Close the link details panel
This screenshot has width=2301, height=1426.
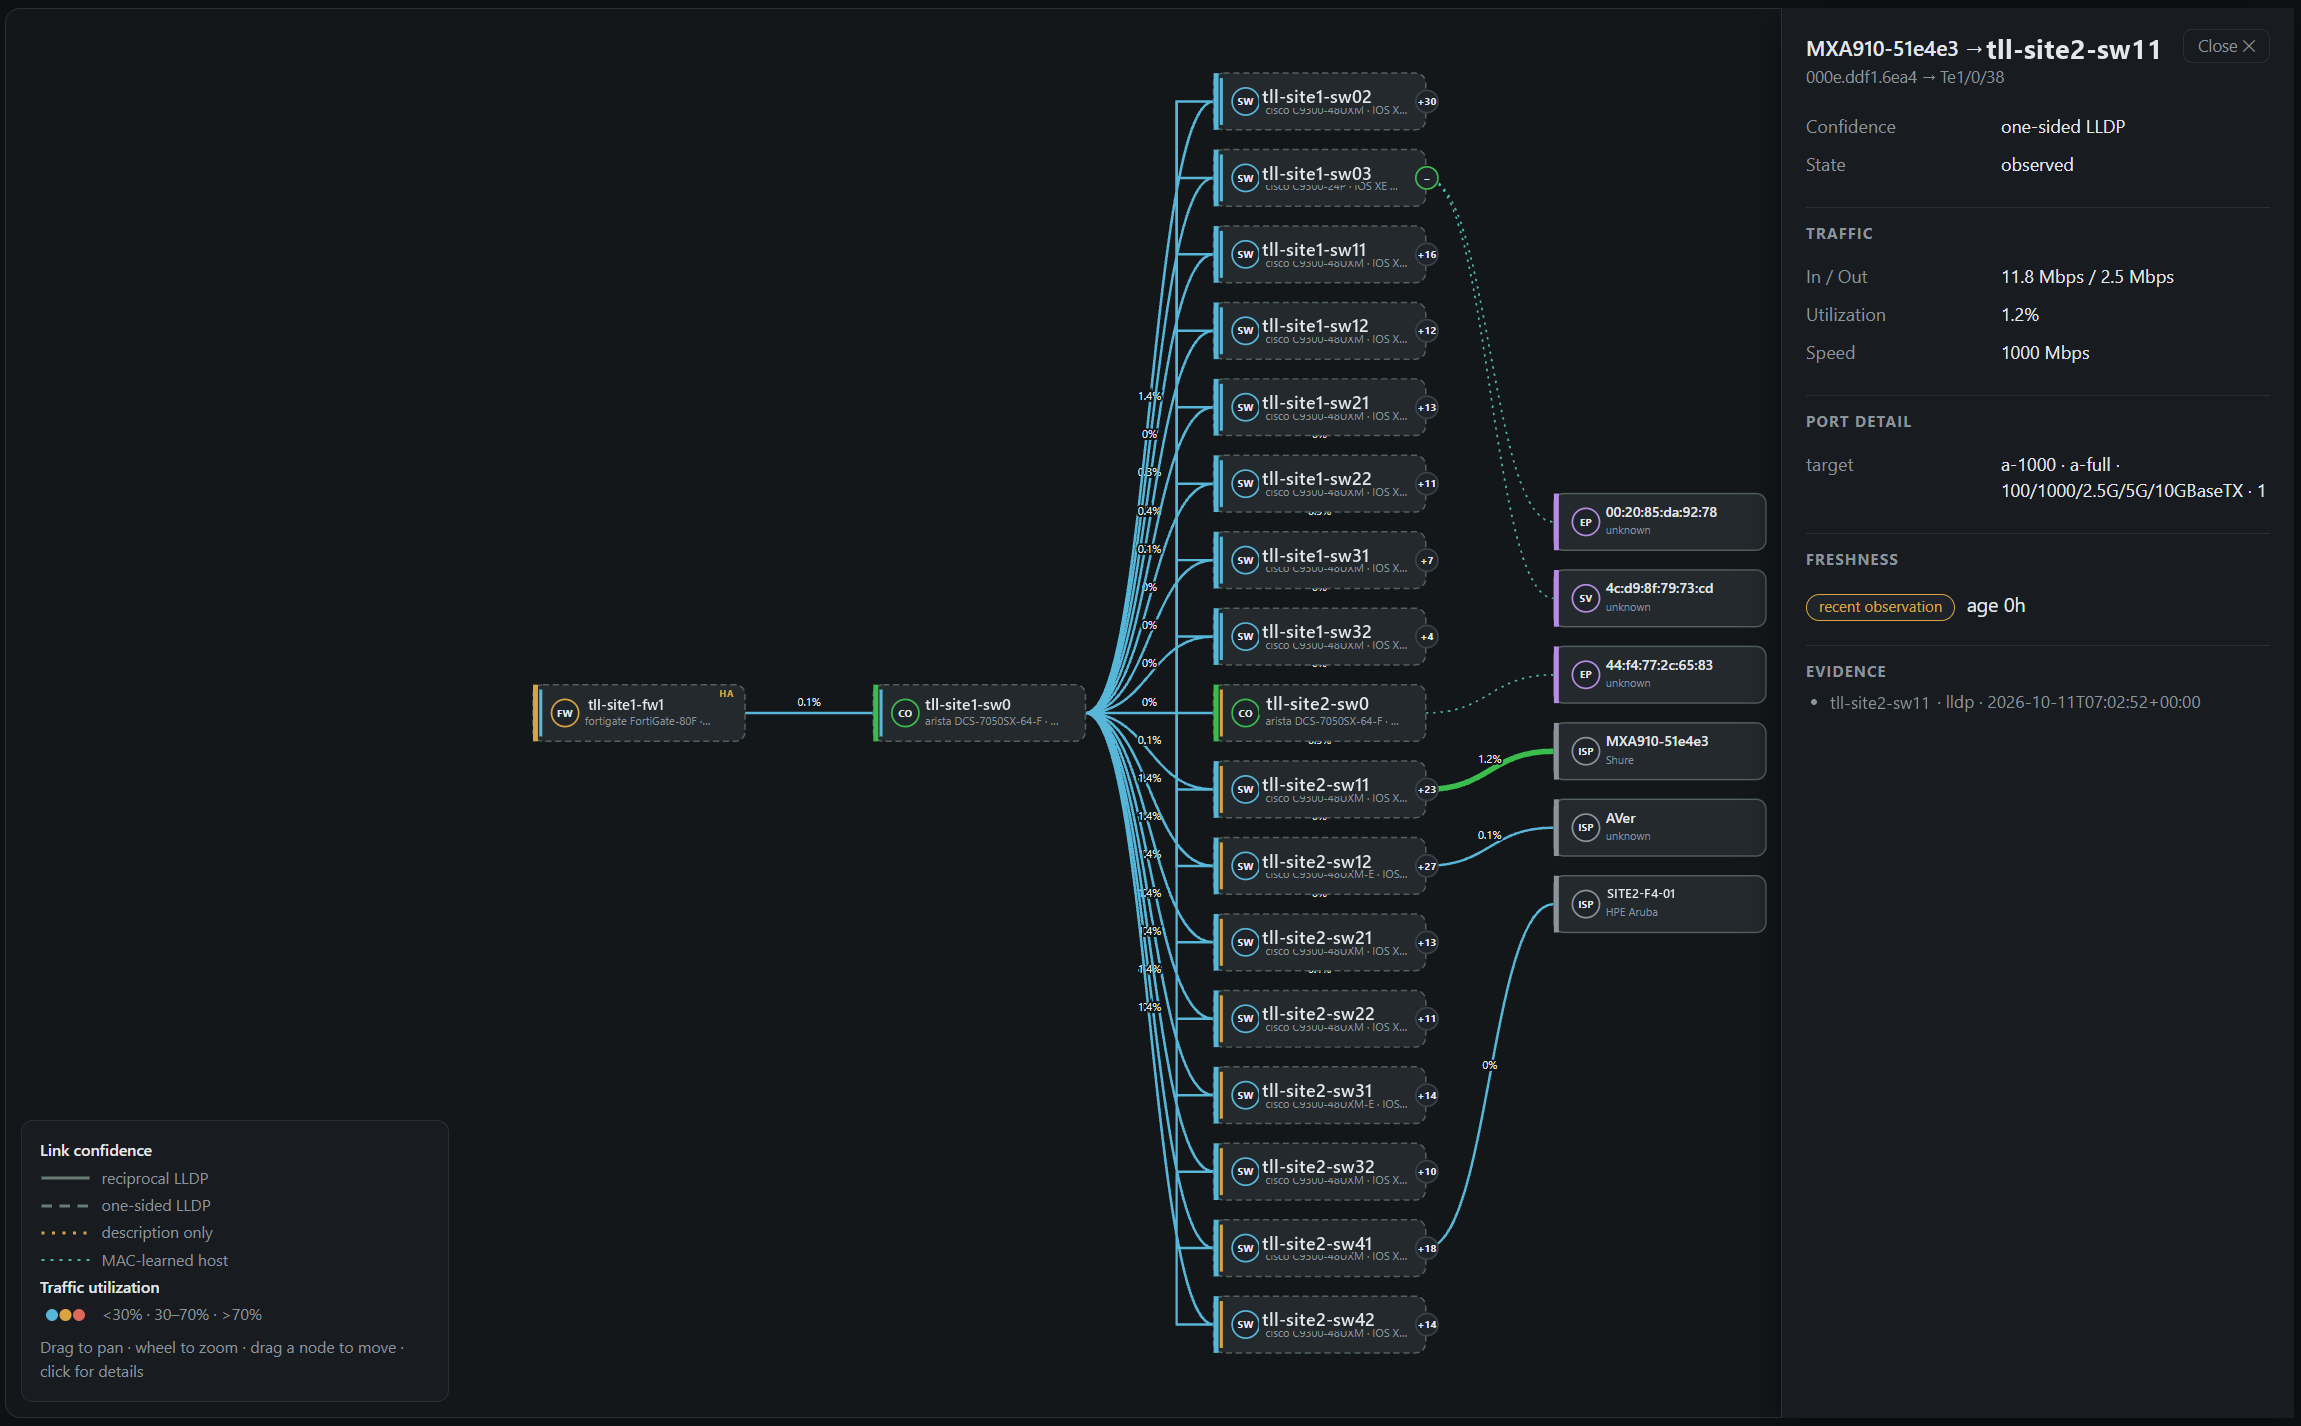(x=2226, y=46)
